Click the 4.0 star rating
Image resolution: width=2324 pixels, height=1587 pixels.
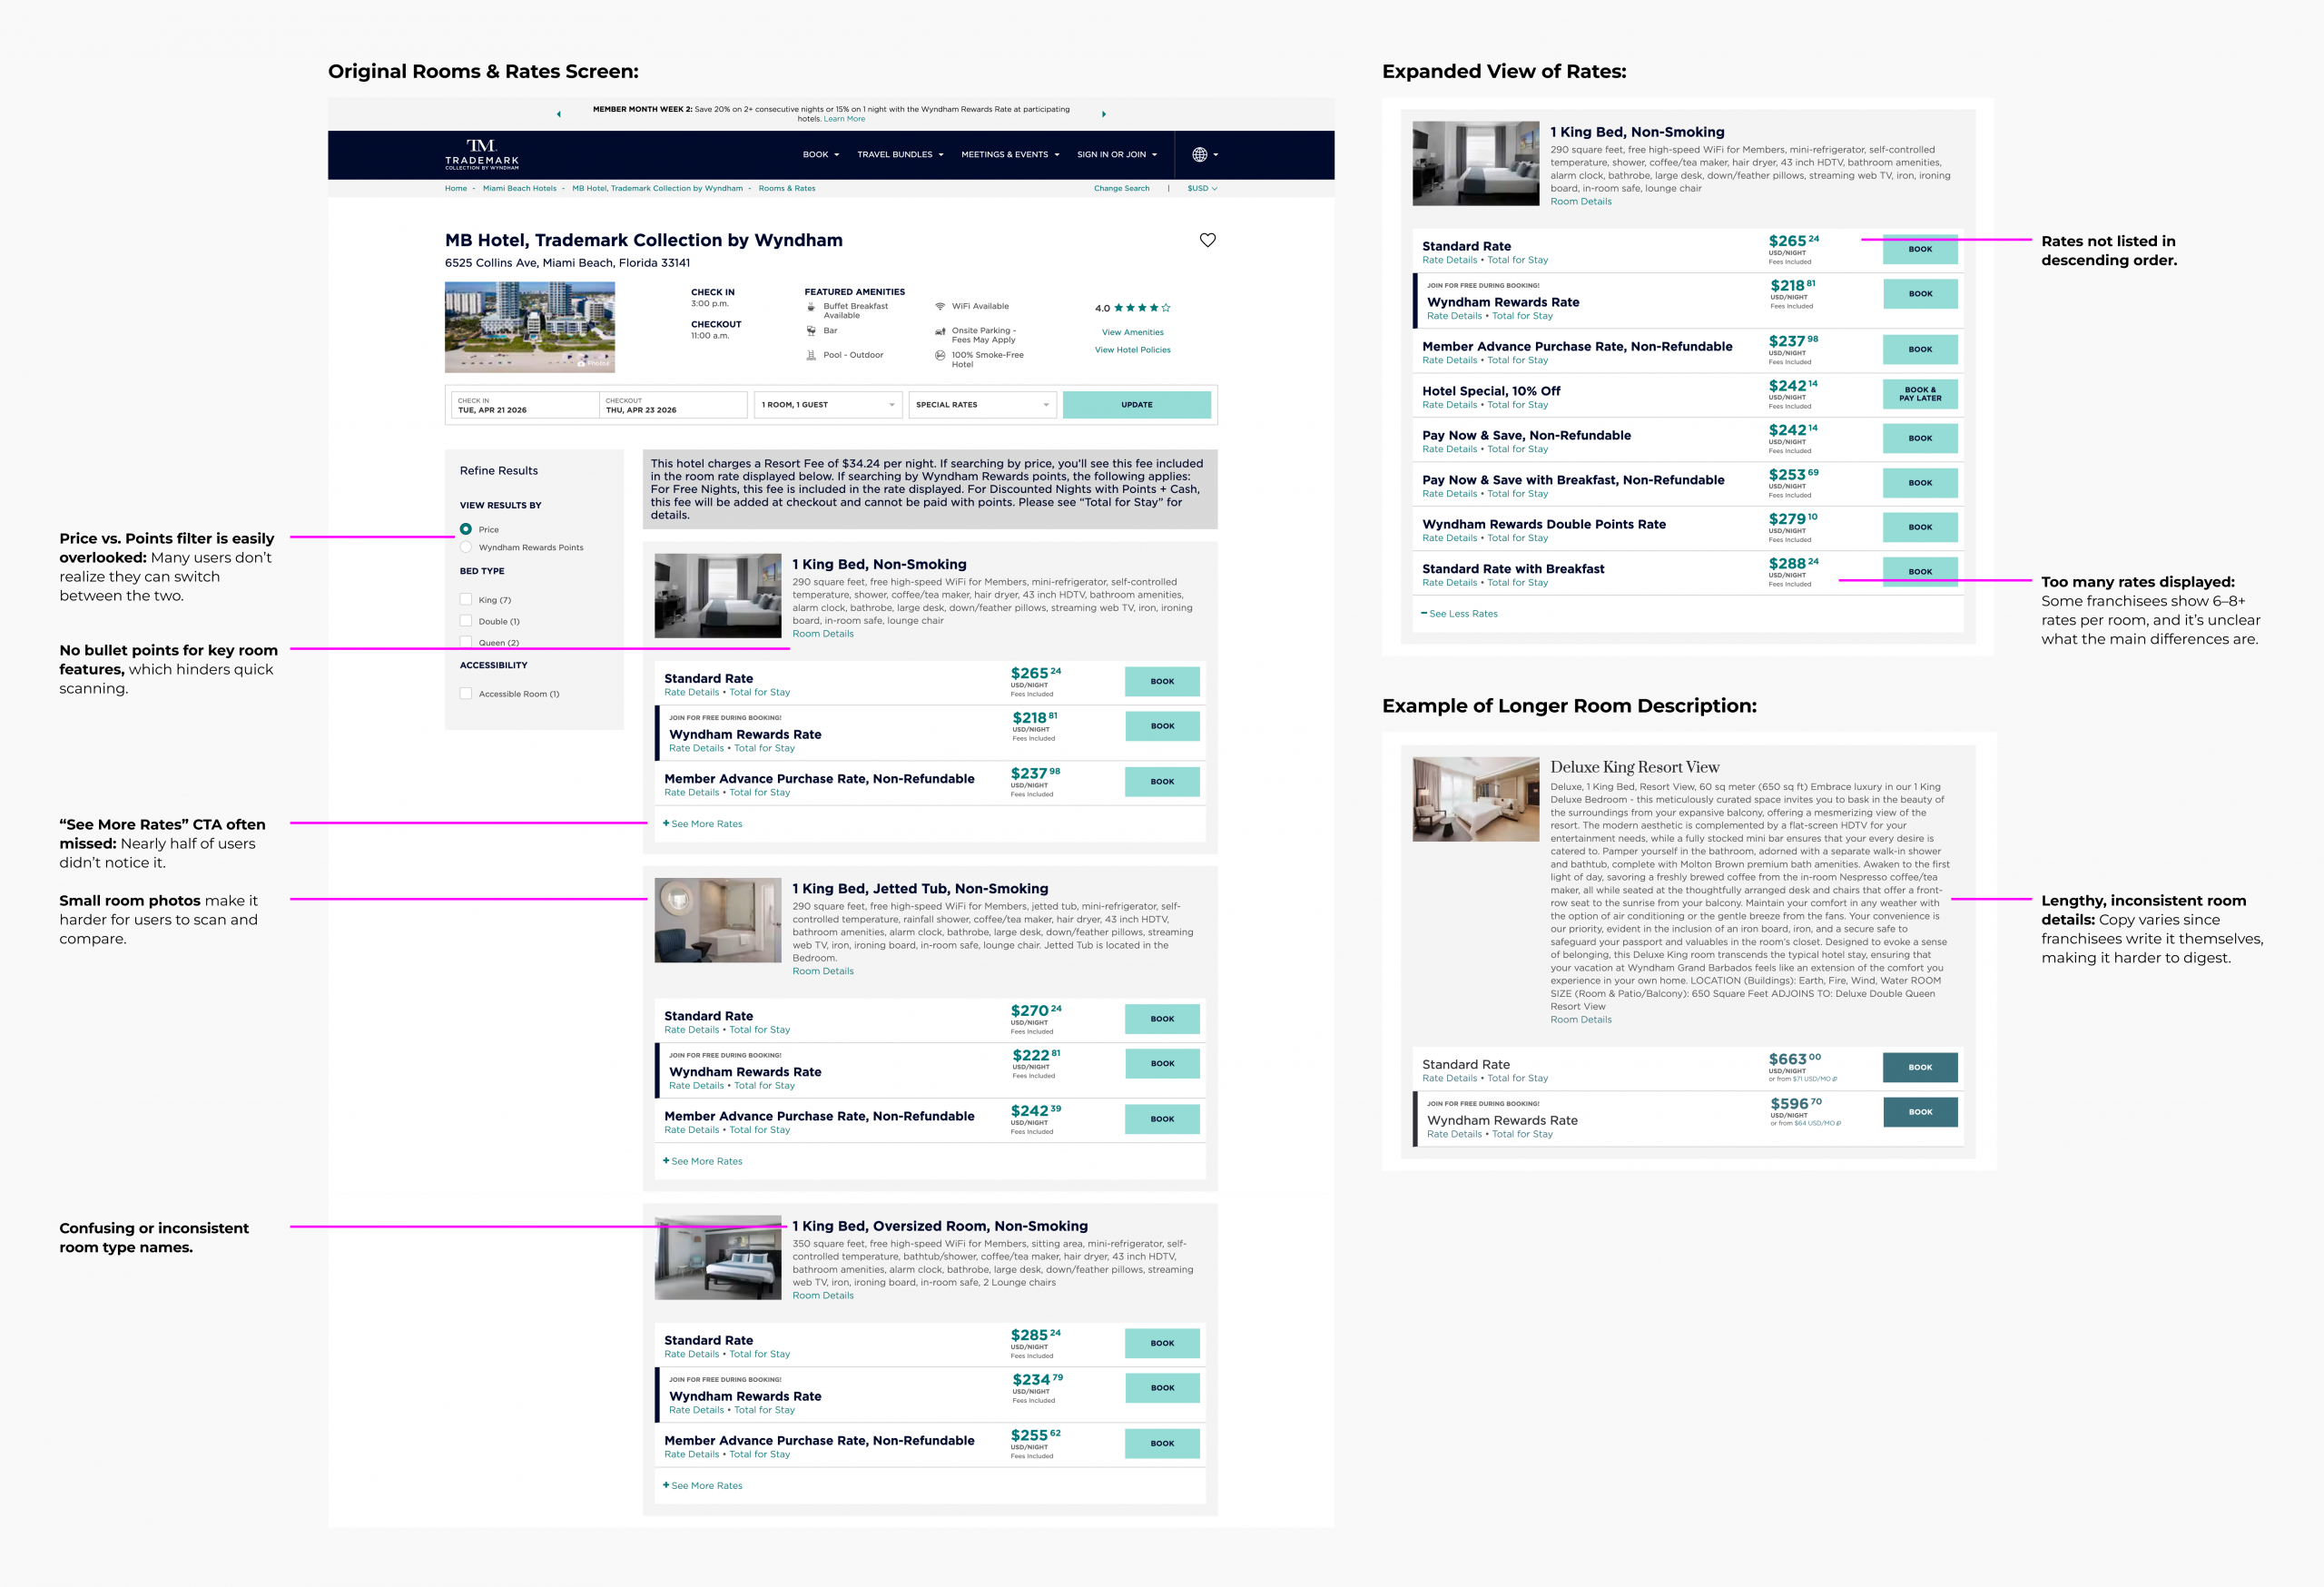click(1132, 308)
